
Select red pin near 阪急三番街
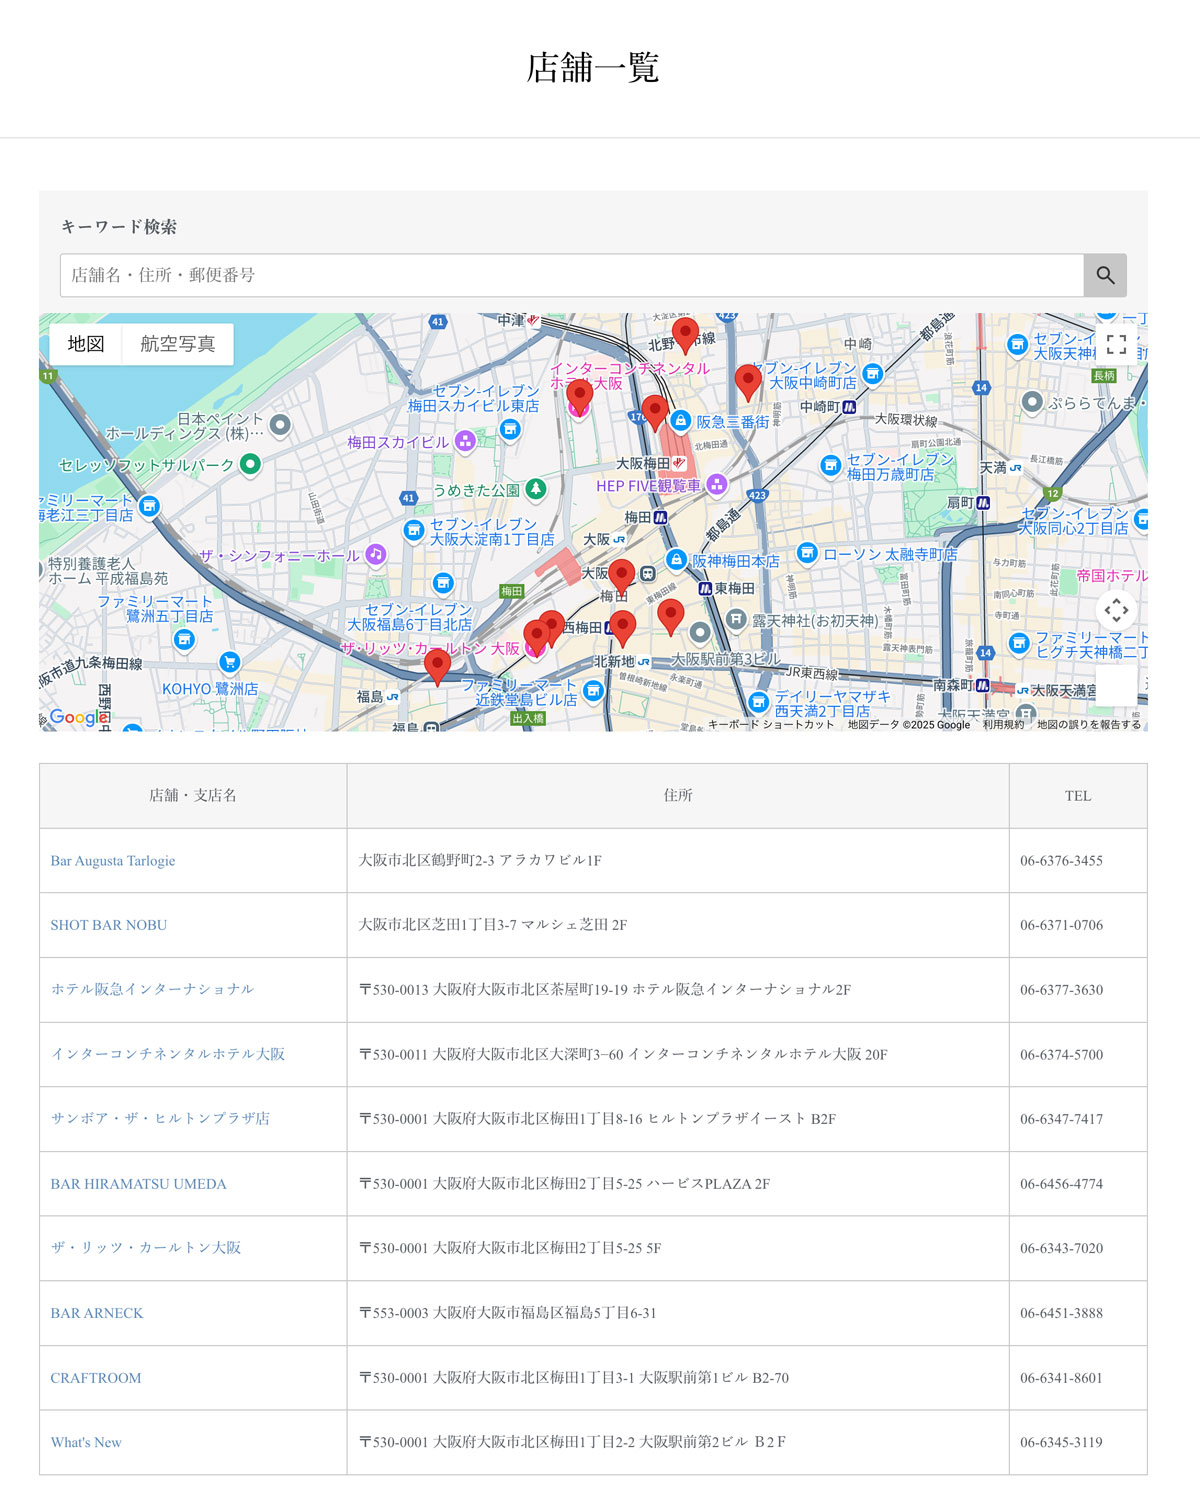(654, 412)
